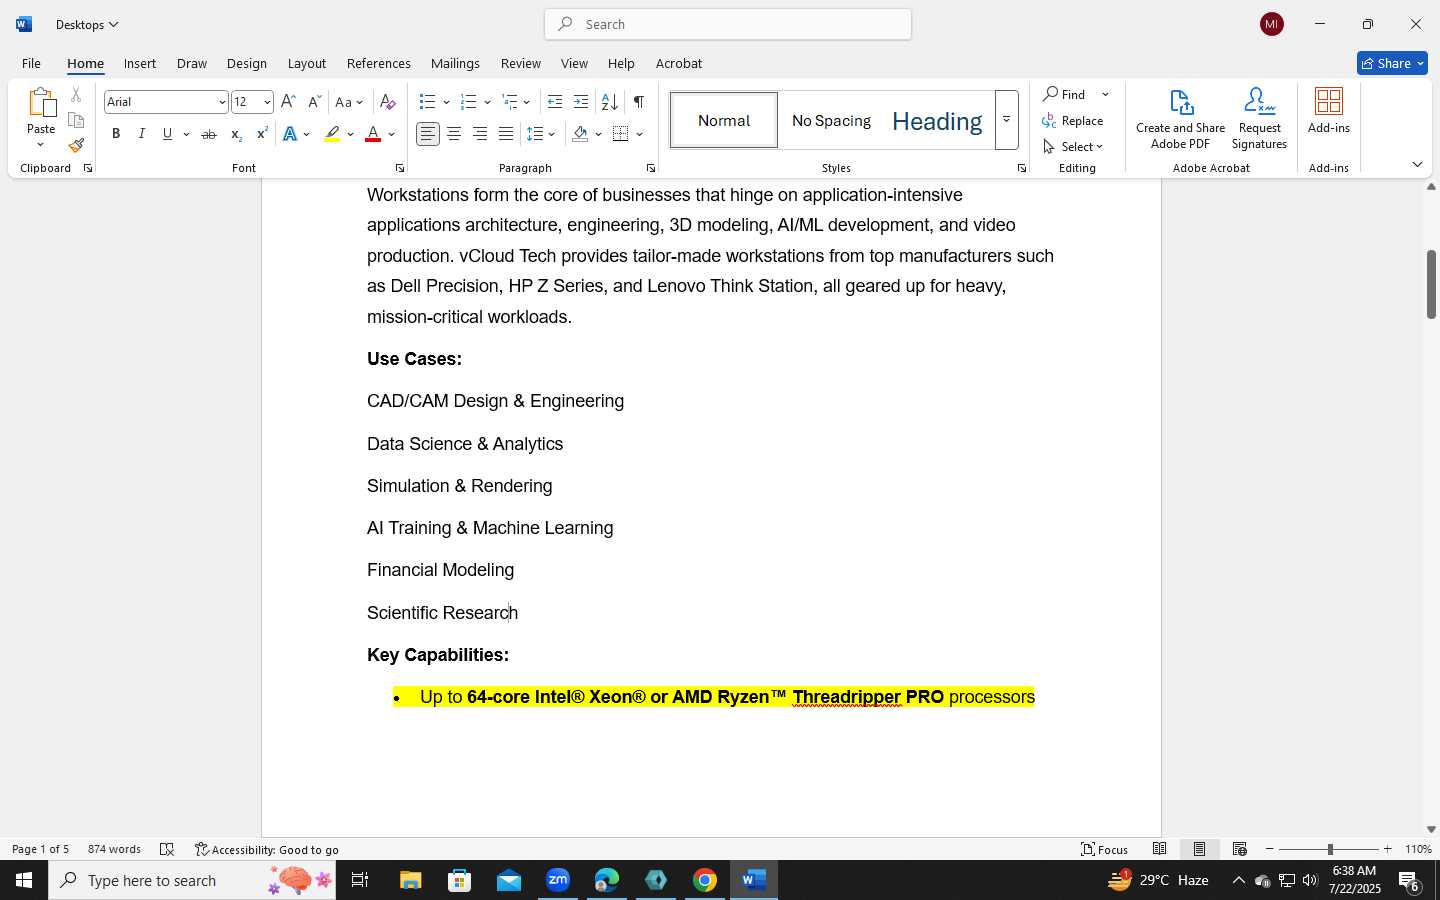Image resolution: width=1440 pixels, height=900 pixels.
Task: Apply the No Spacing style
Action: coord(831,120)
